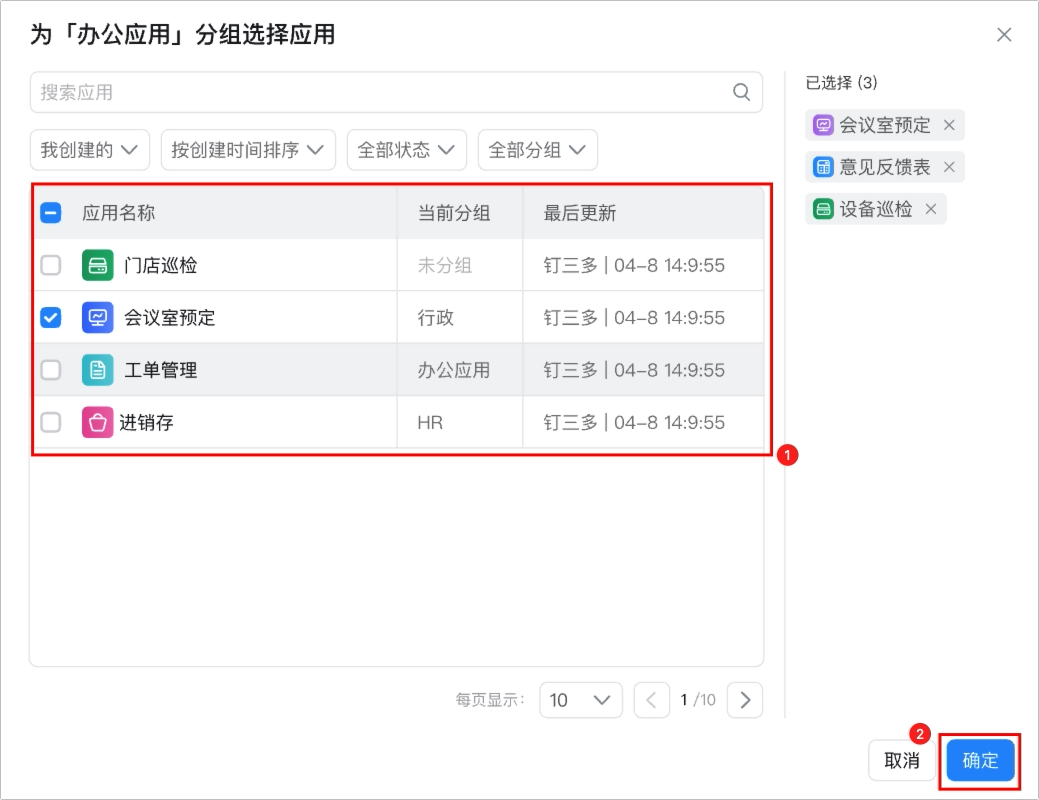Check the 进销存 row checkbox
This screenshot has height=800, width=1039.
(51, 422)
